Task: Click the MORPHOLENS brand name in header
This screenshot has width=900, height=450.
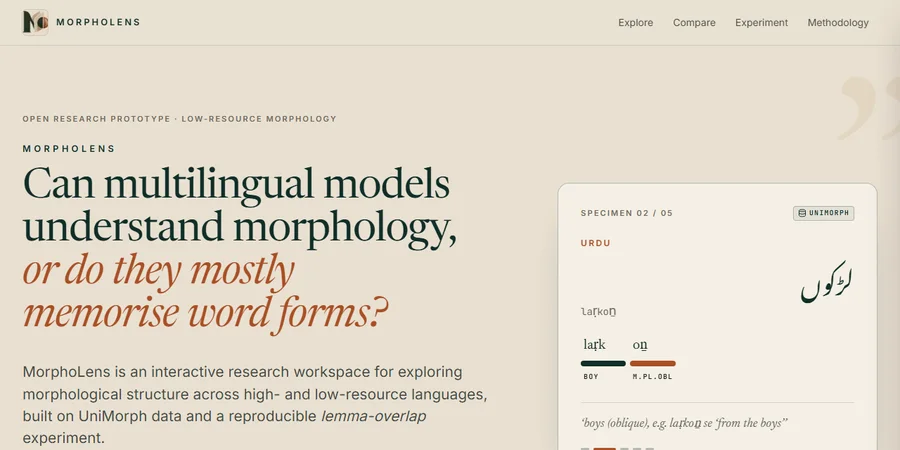Action: click(98, 22)
